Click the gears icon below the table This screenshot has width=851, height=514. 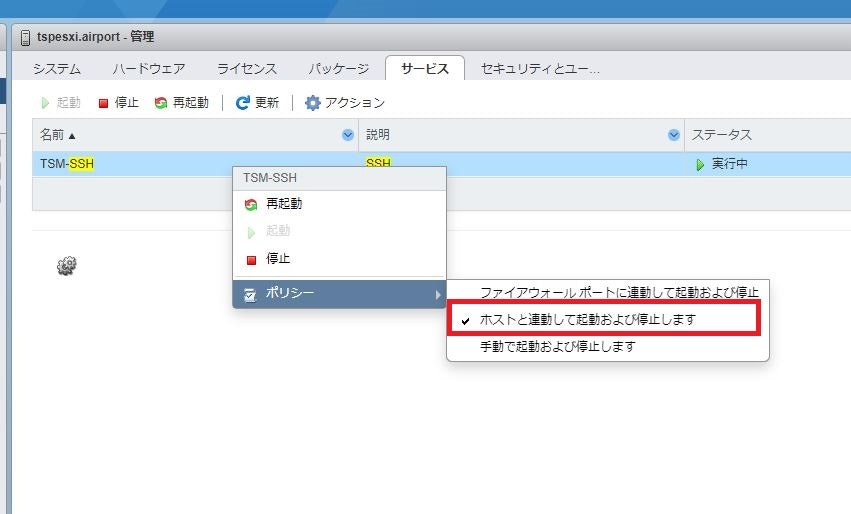coord(67,266)
